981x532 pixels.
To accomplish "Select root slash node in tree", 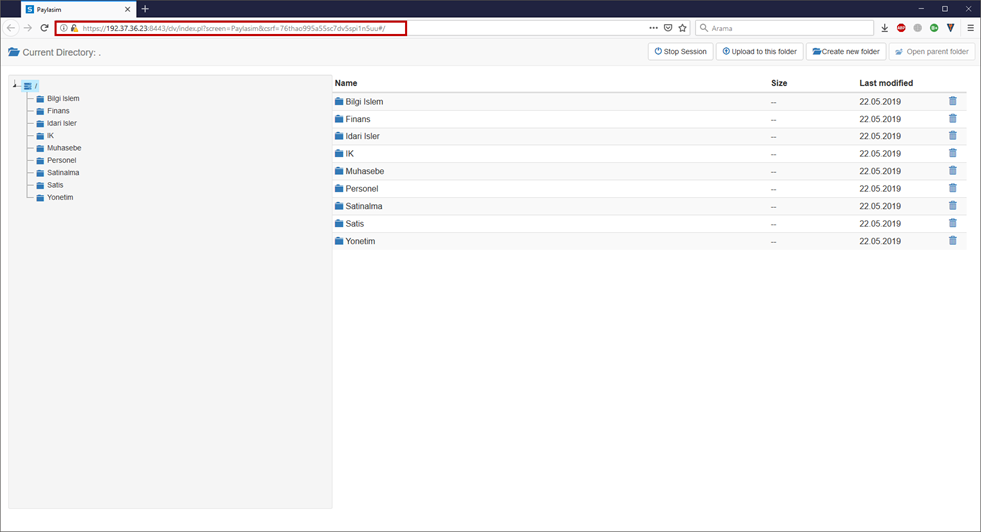I will coord(31,86).
